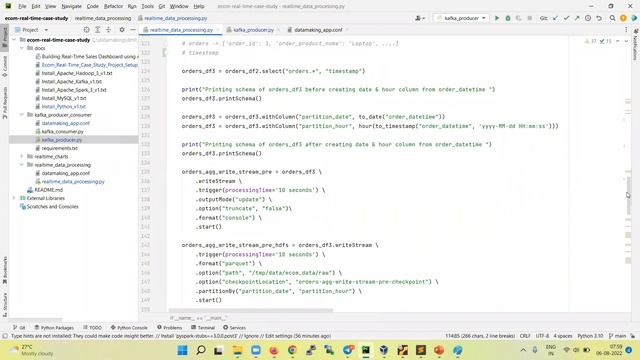Click the editor horizontal scrollbar
This screenshot has width=640, height=360.
coord(251,310)
